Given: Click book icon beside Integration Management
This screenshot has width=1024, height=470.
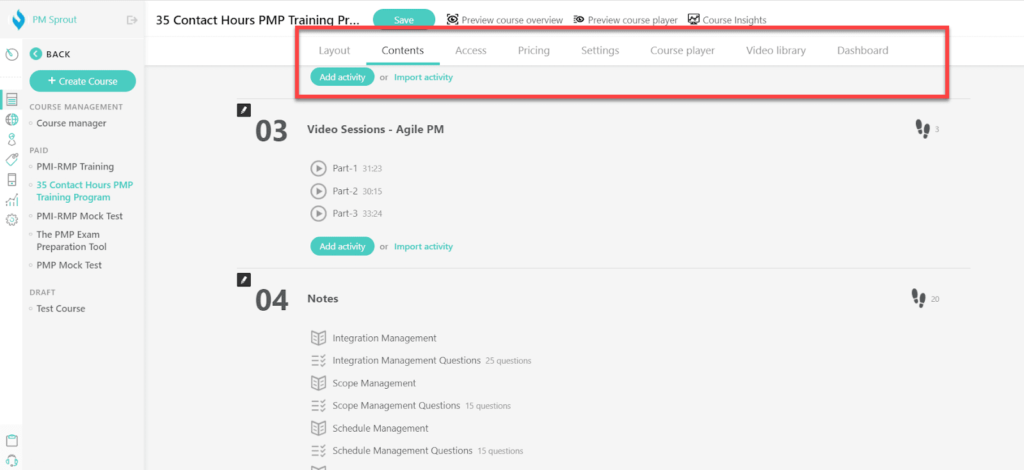Looking at the screenshot, I should [318, 338].
